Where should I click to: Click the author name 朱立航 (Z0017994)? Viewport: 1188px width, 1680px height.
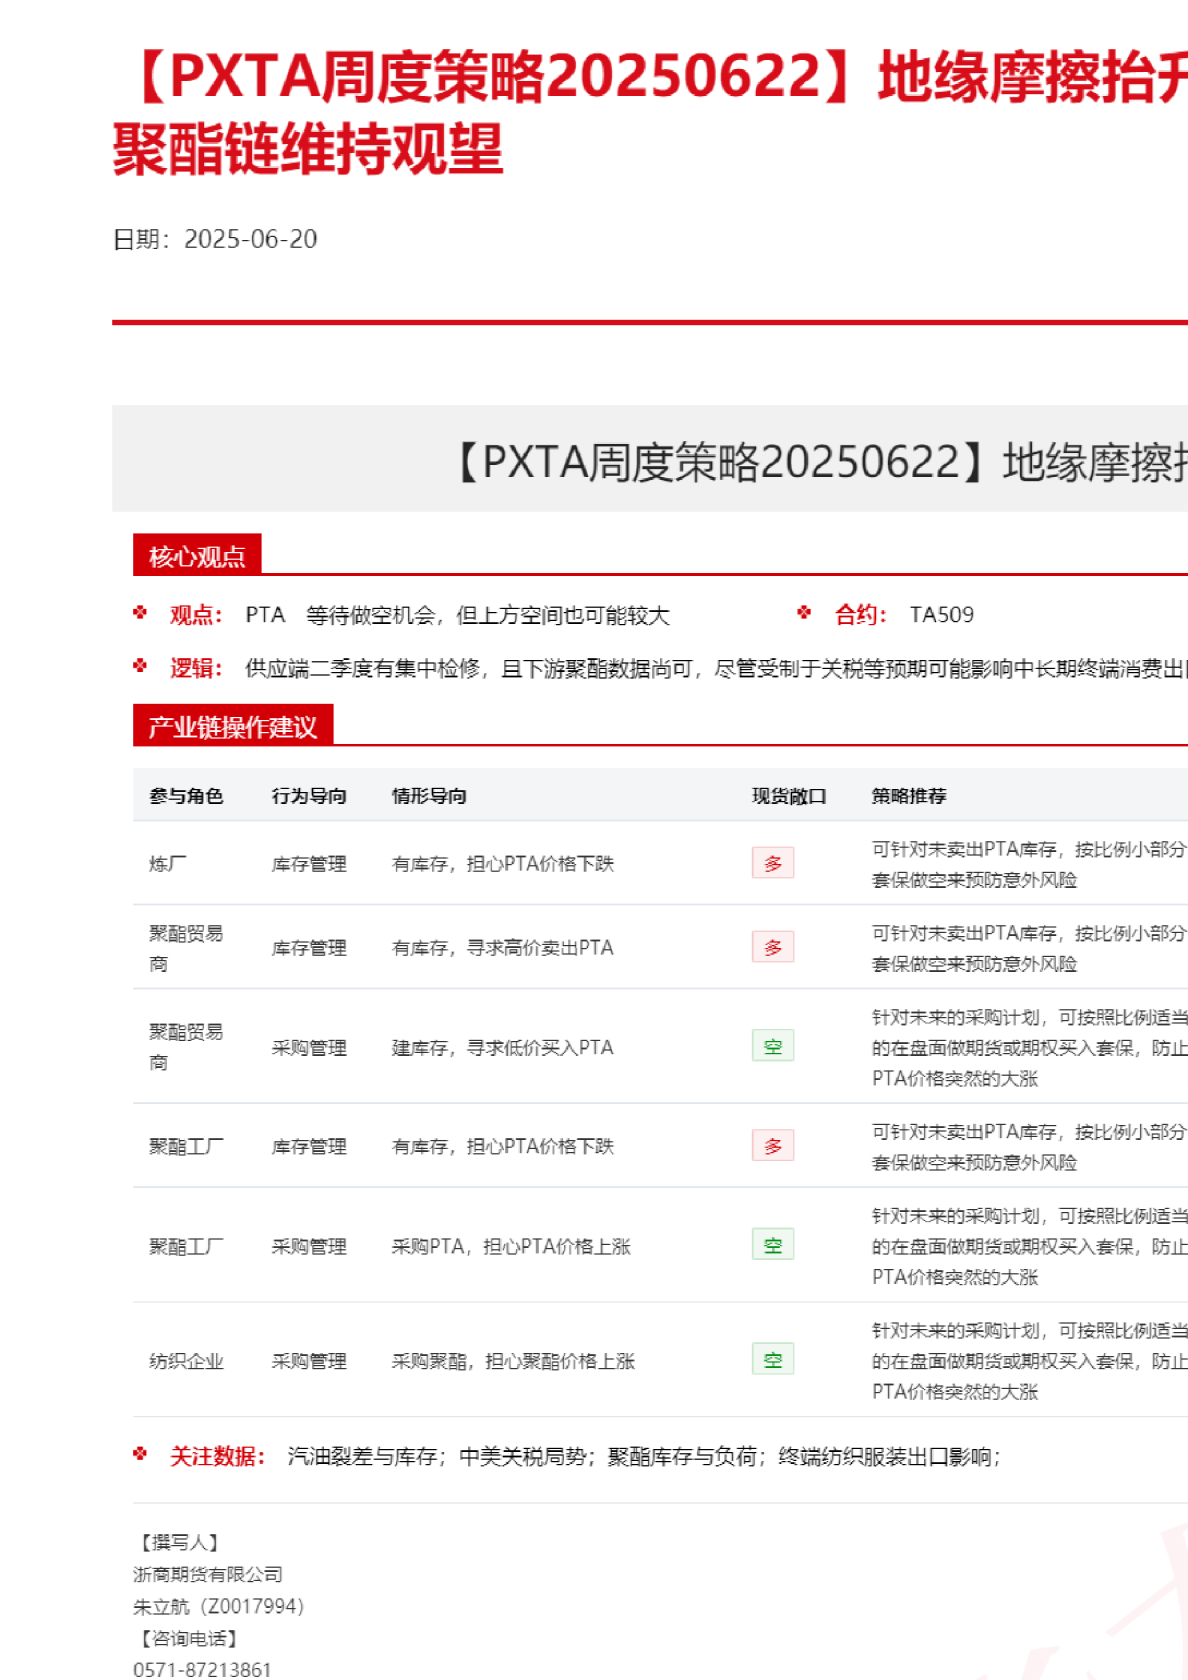[x=218, y=1606]
